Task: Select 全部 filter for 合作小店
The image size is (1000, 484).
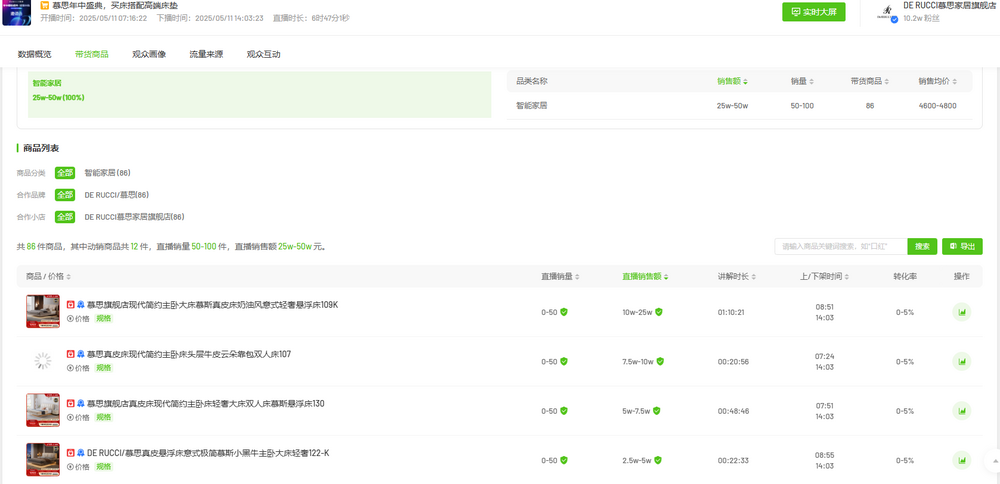Action: pyautogui.click(x=64, y=217)
